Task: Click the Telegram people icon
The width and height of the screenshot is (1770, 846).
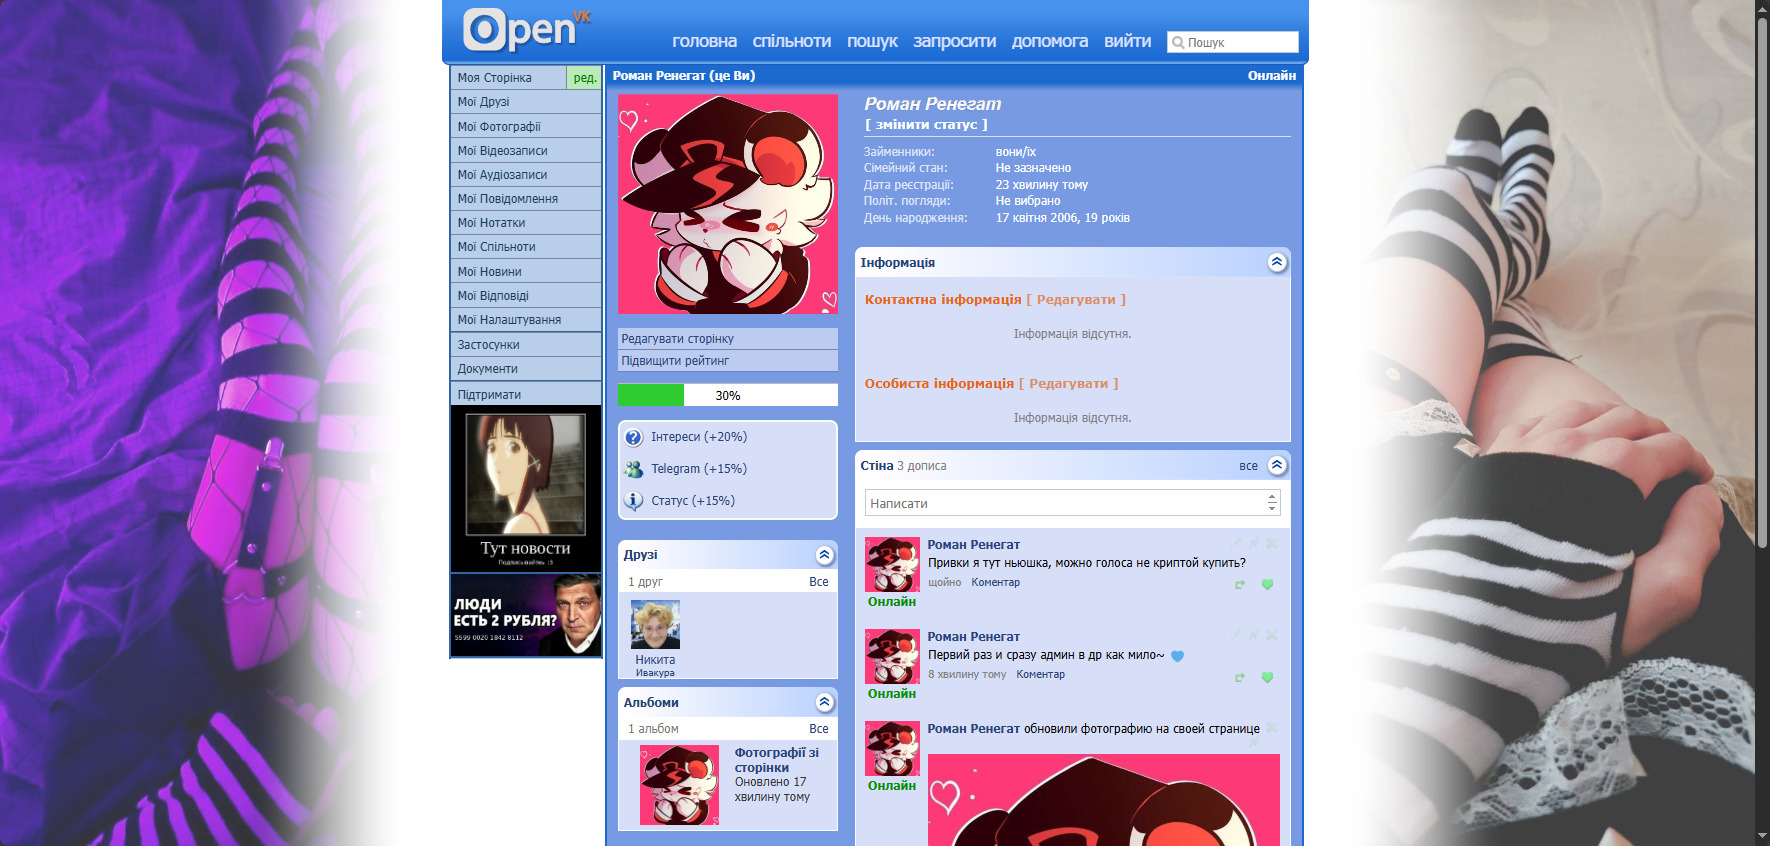Action: pos(633,469)
